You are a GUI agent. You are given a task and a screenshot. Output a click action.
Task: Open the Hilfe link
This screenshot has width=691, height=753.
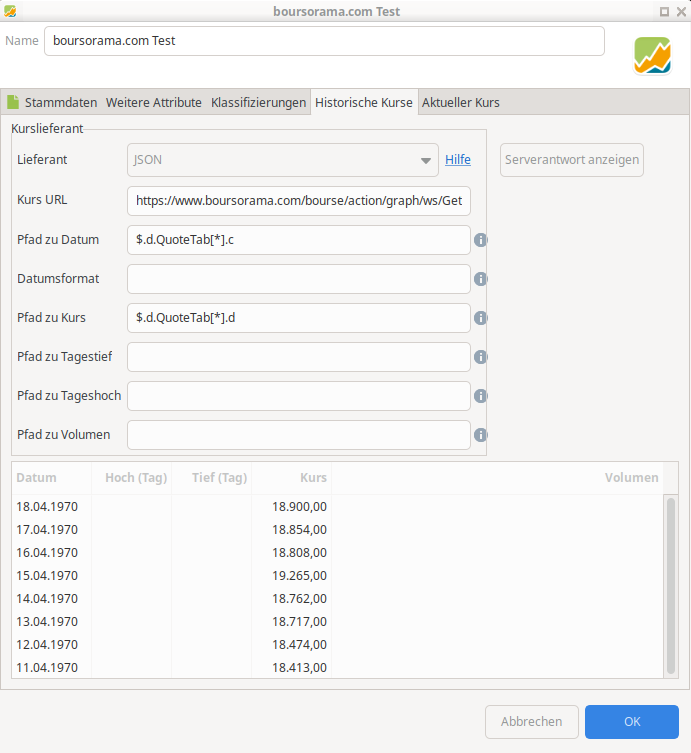458,159
